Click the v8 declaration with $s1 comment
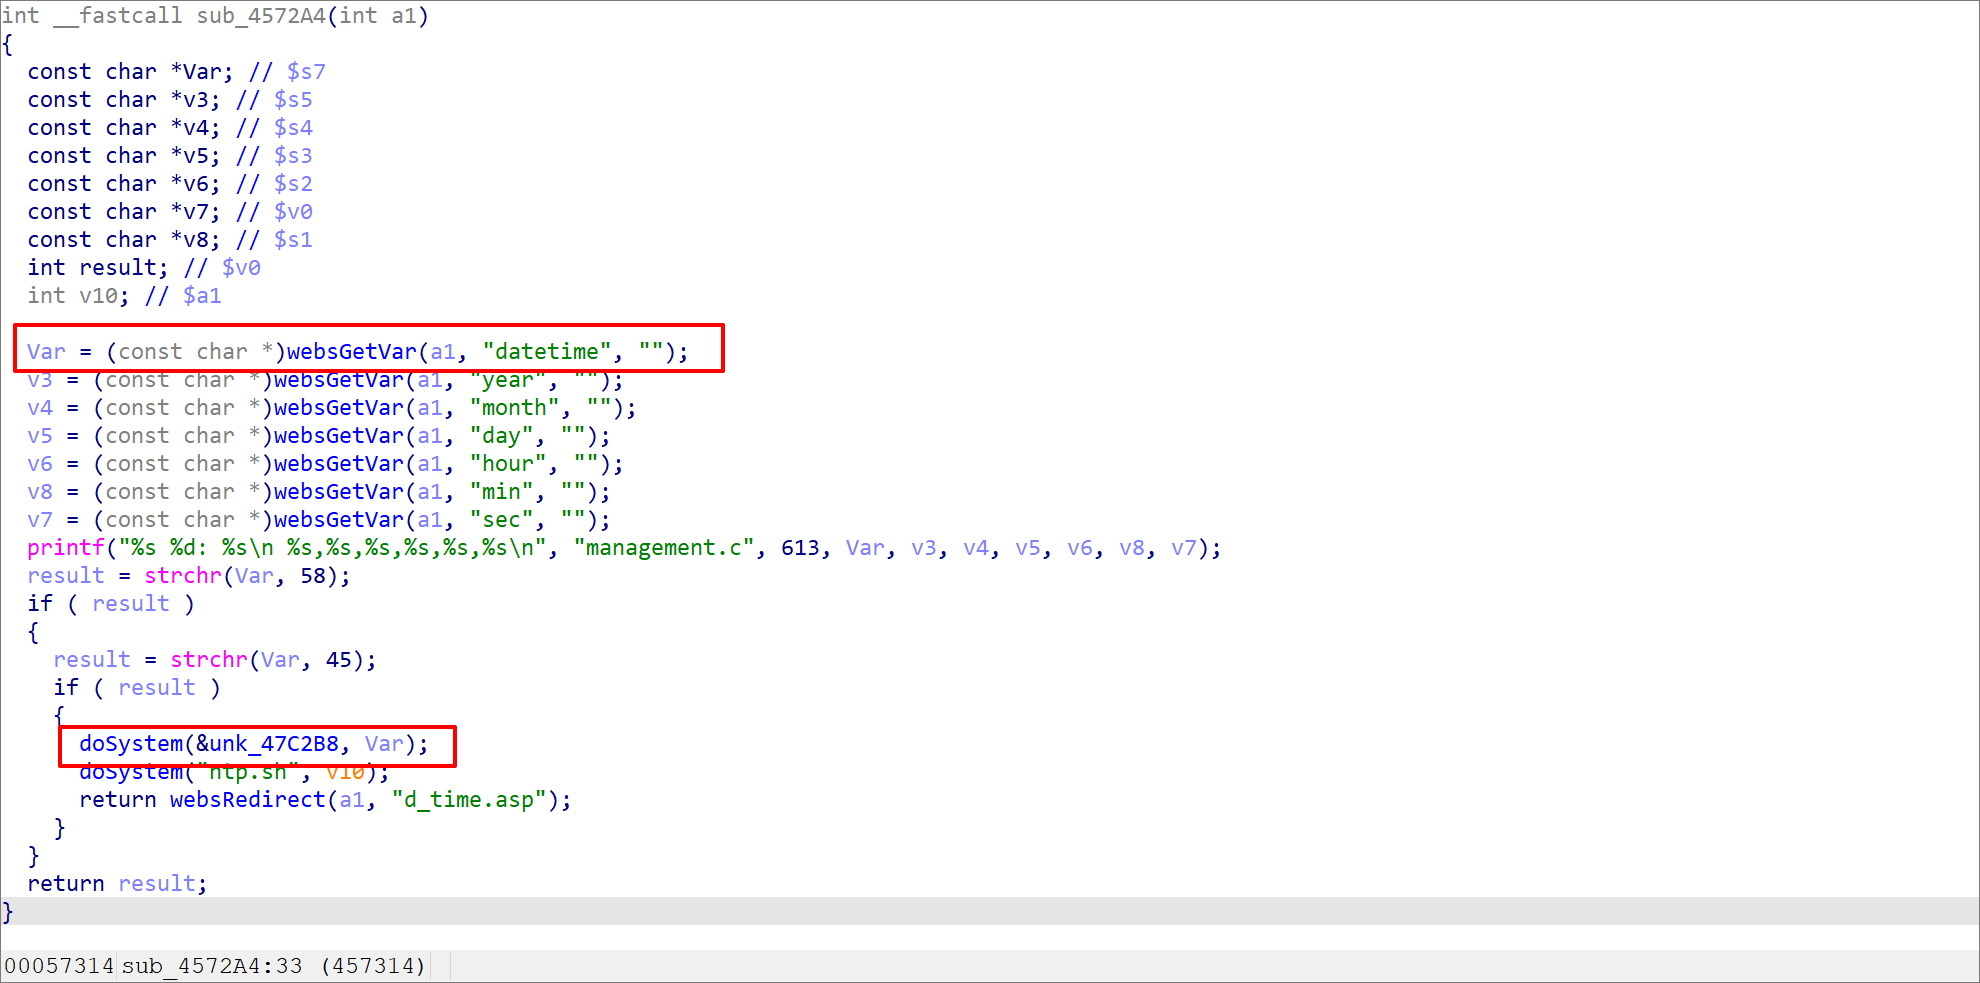Viewport: 1980px width, 983px height. point(170,240)
